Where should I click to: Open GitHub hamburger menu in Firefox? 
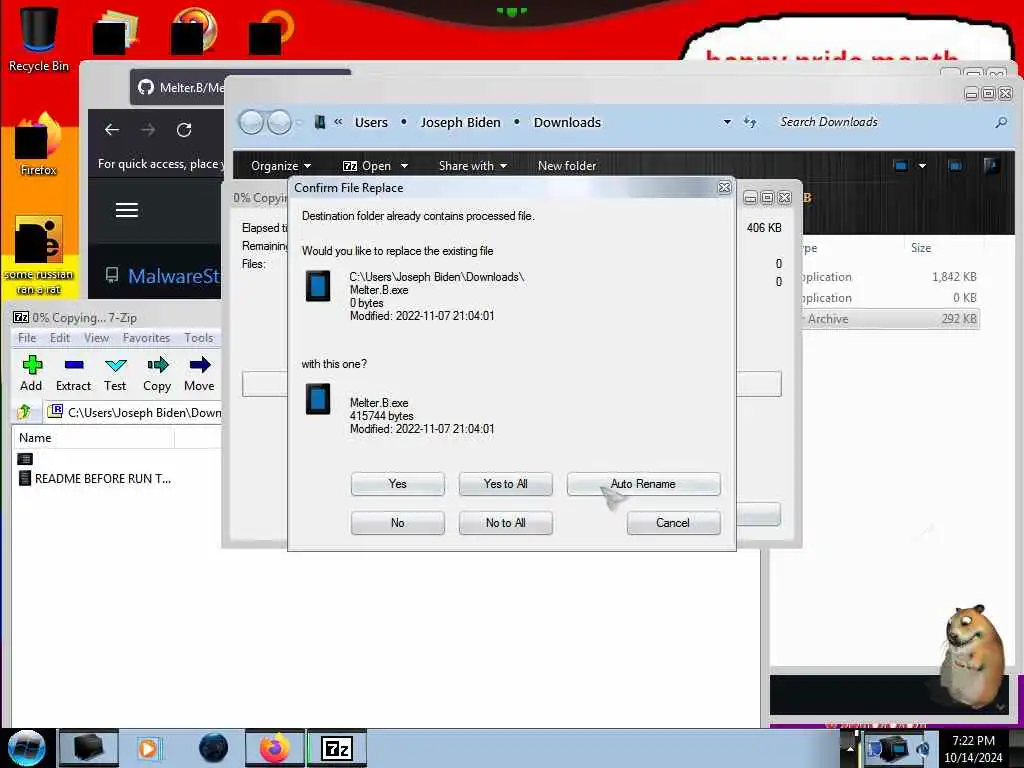click(x=127, y=210)
